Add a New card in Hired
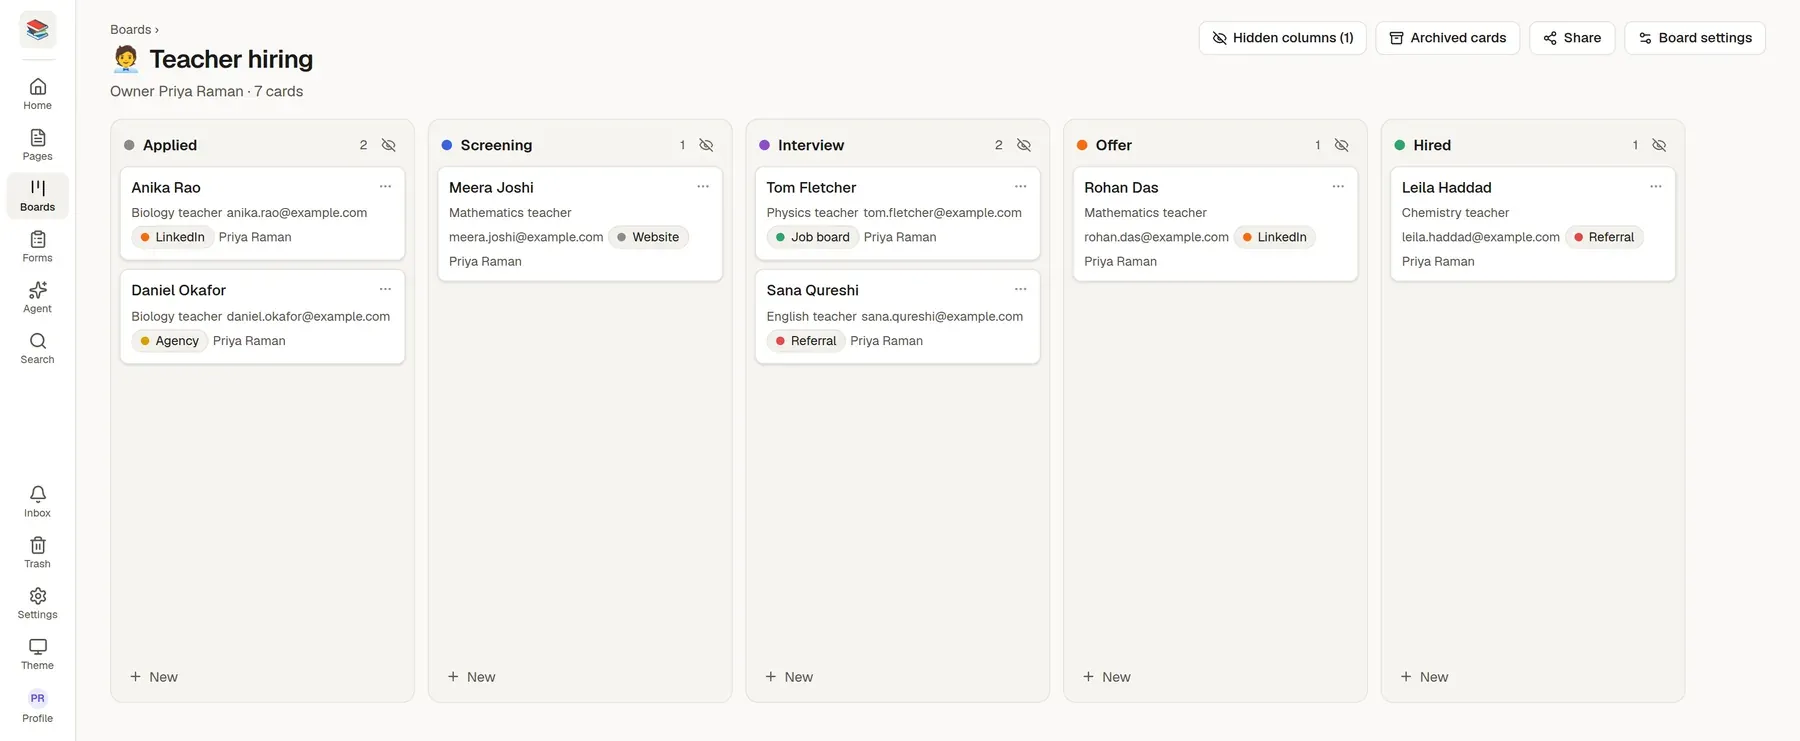The image size is (1800, 741). point(1425,677)
